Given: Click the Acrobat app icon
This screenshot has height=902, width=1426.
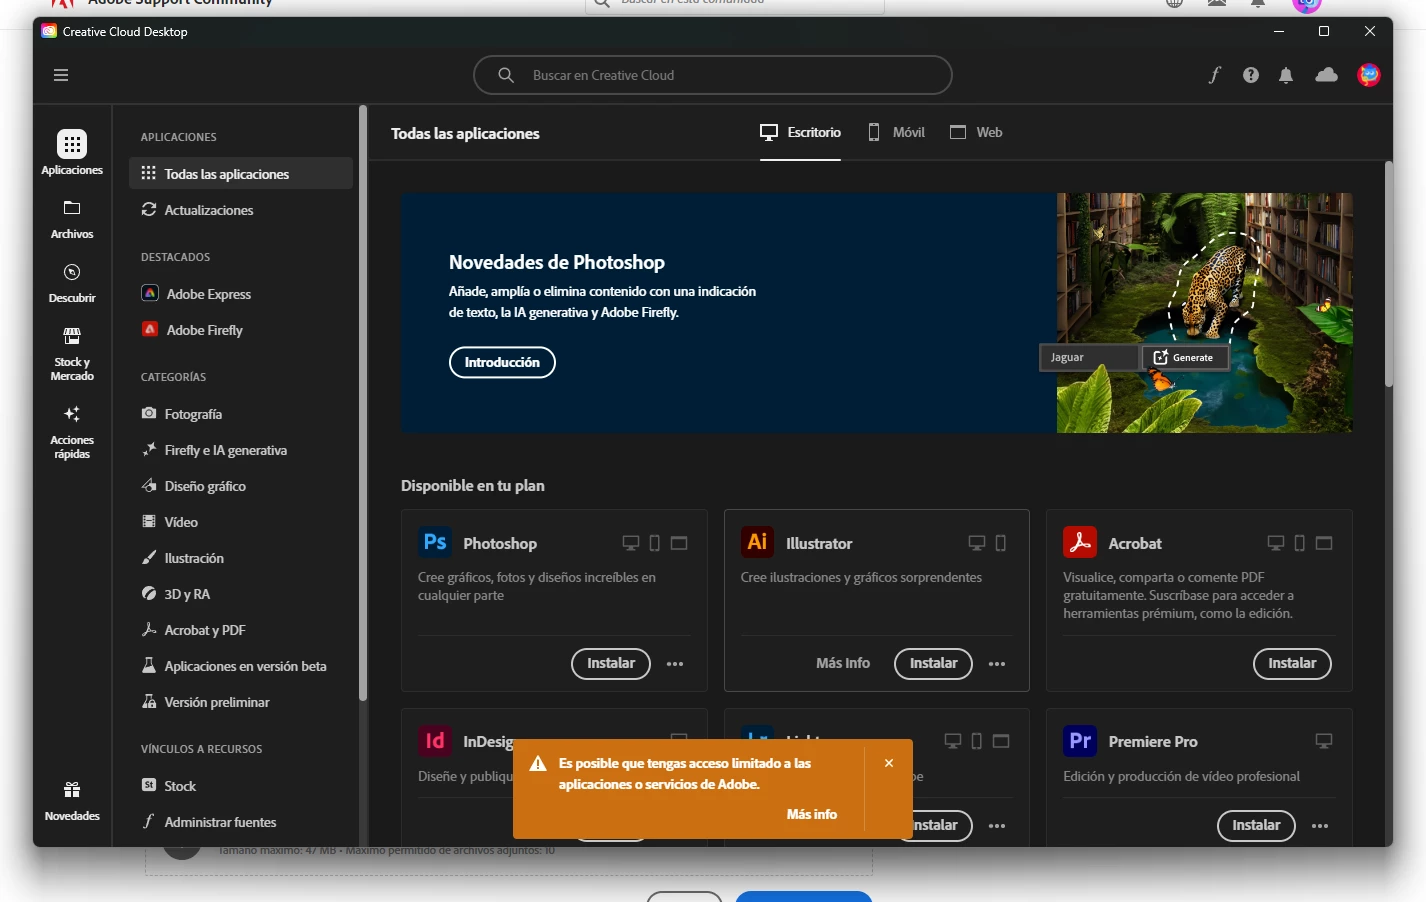Looking at the screenshot, I should pos(1080,542).
